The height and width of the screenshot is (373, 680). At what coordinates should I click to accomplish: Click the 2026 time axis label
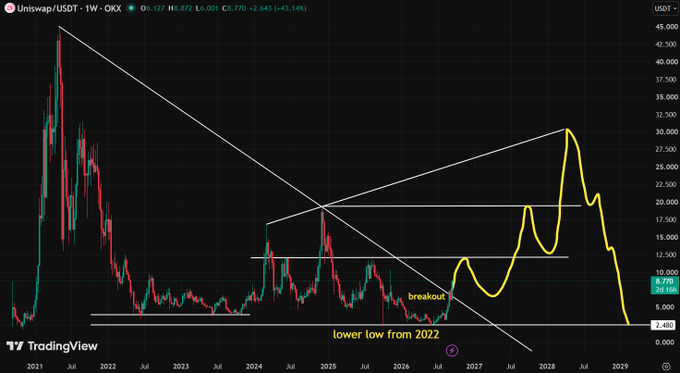click(401, 366)
